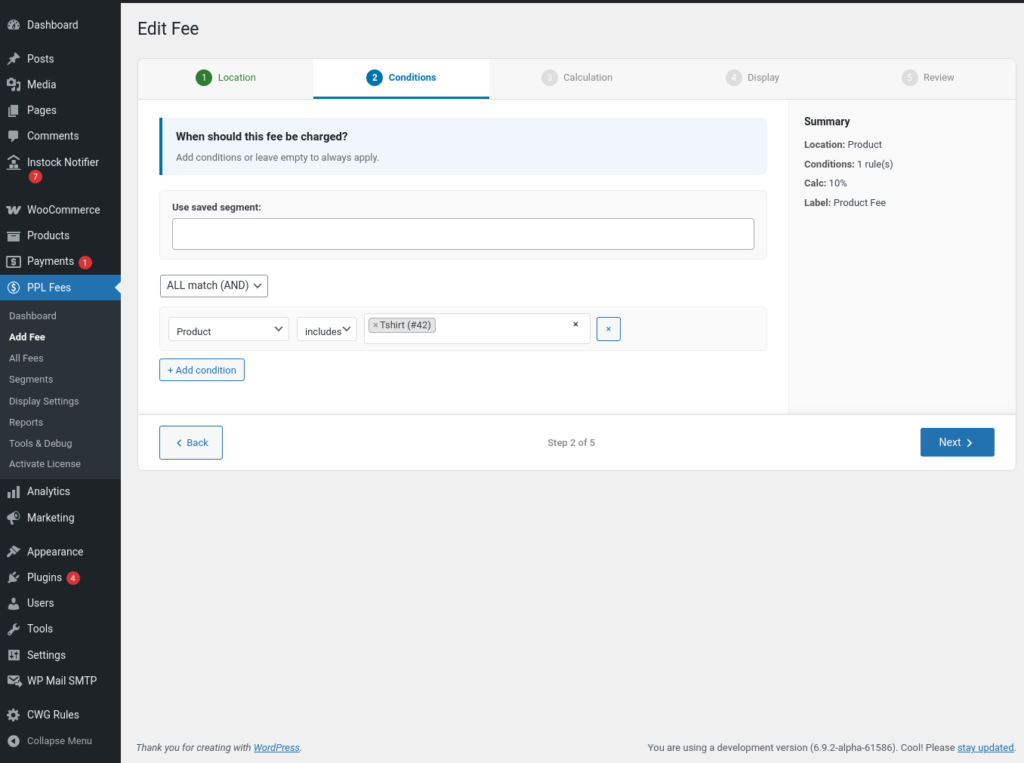Click the Location: Product summary line
Viewport: 1024px width, 763px height.
[x=843, y=144]
